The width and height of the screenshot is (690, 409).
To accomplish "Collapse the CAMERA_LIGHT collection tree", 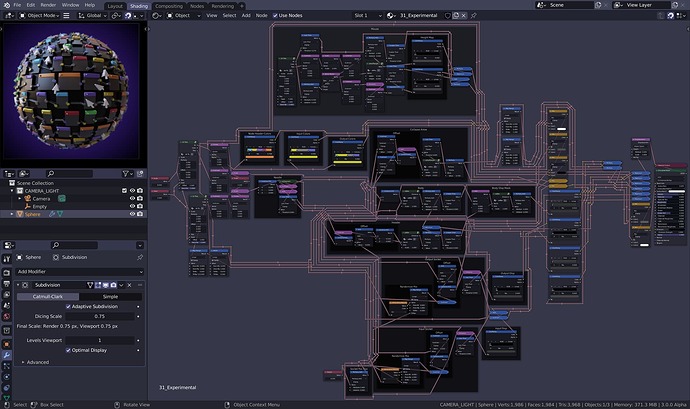I will pos(12,191).
